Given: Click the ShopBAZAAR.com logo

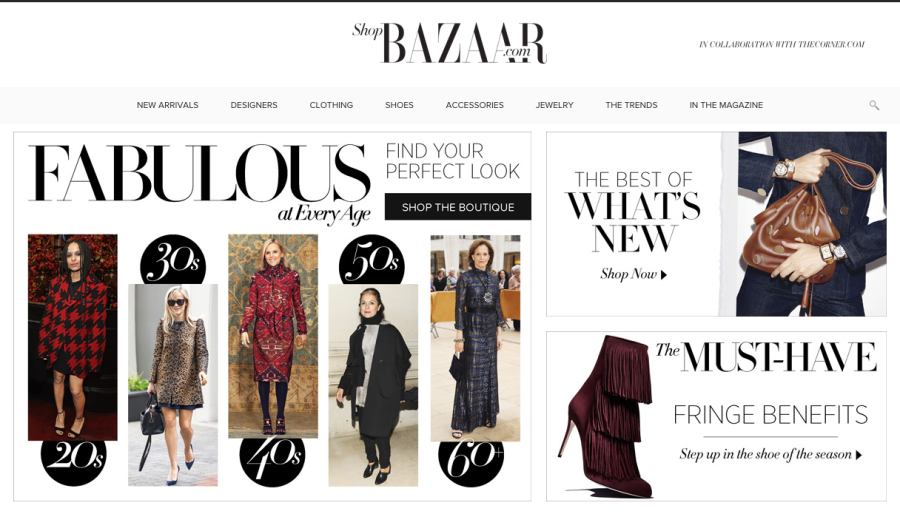Looking at the screenshot, I should [x=449, y=43].
